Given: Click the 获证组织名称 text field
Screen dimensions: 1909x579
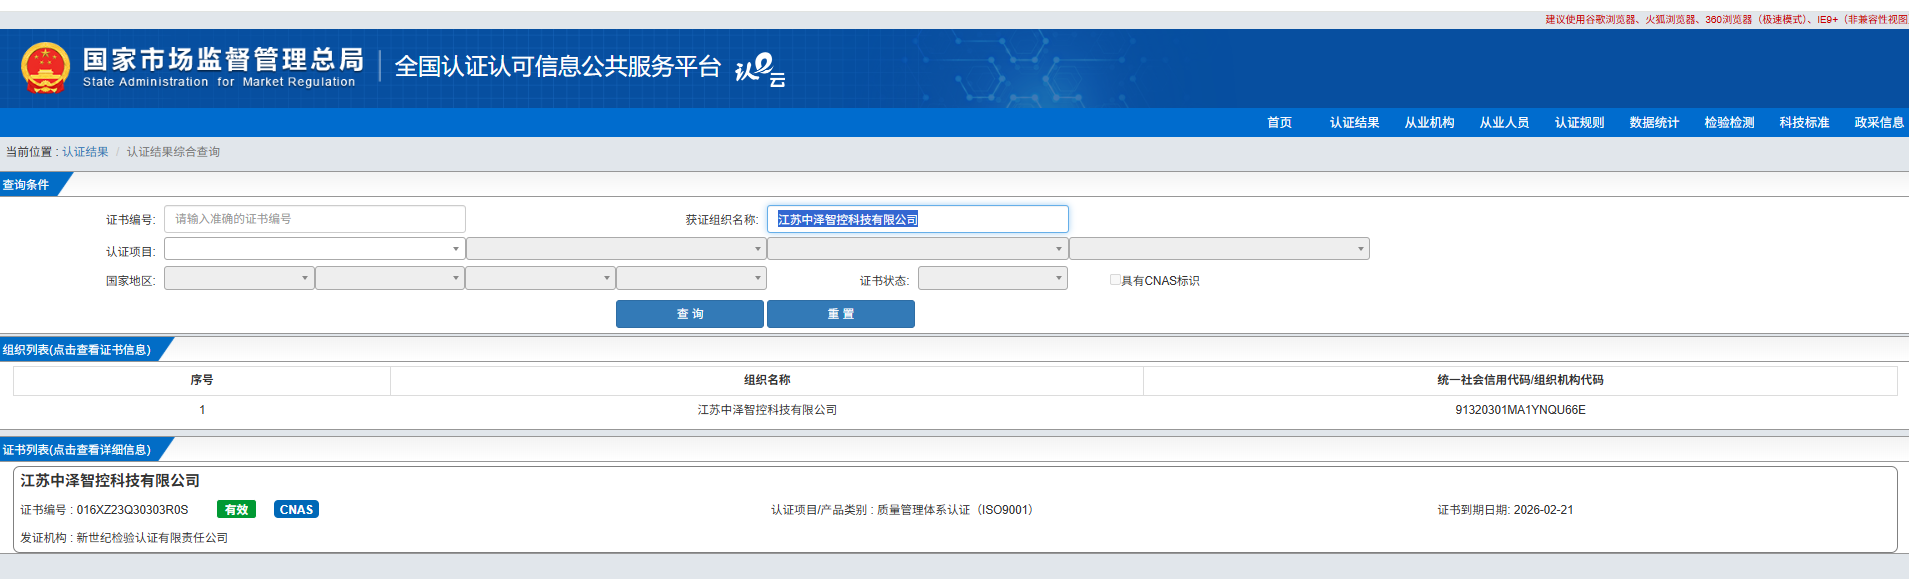Looking at the screenshot, I should pos(917,219).
